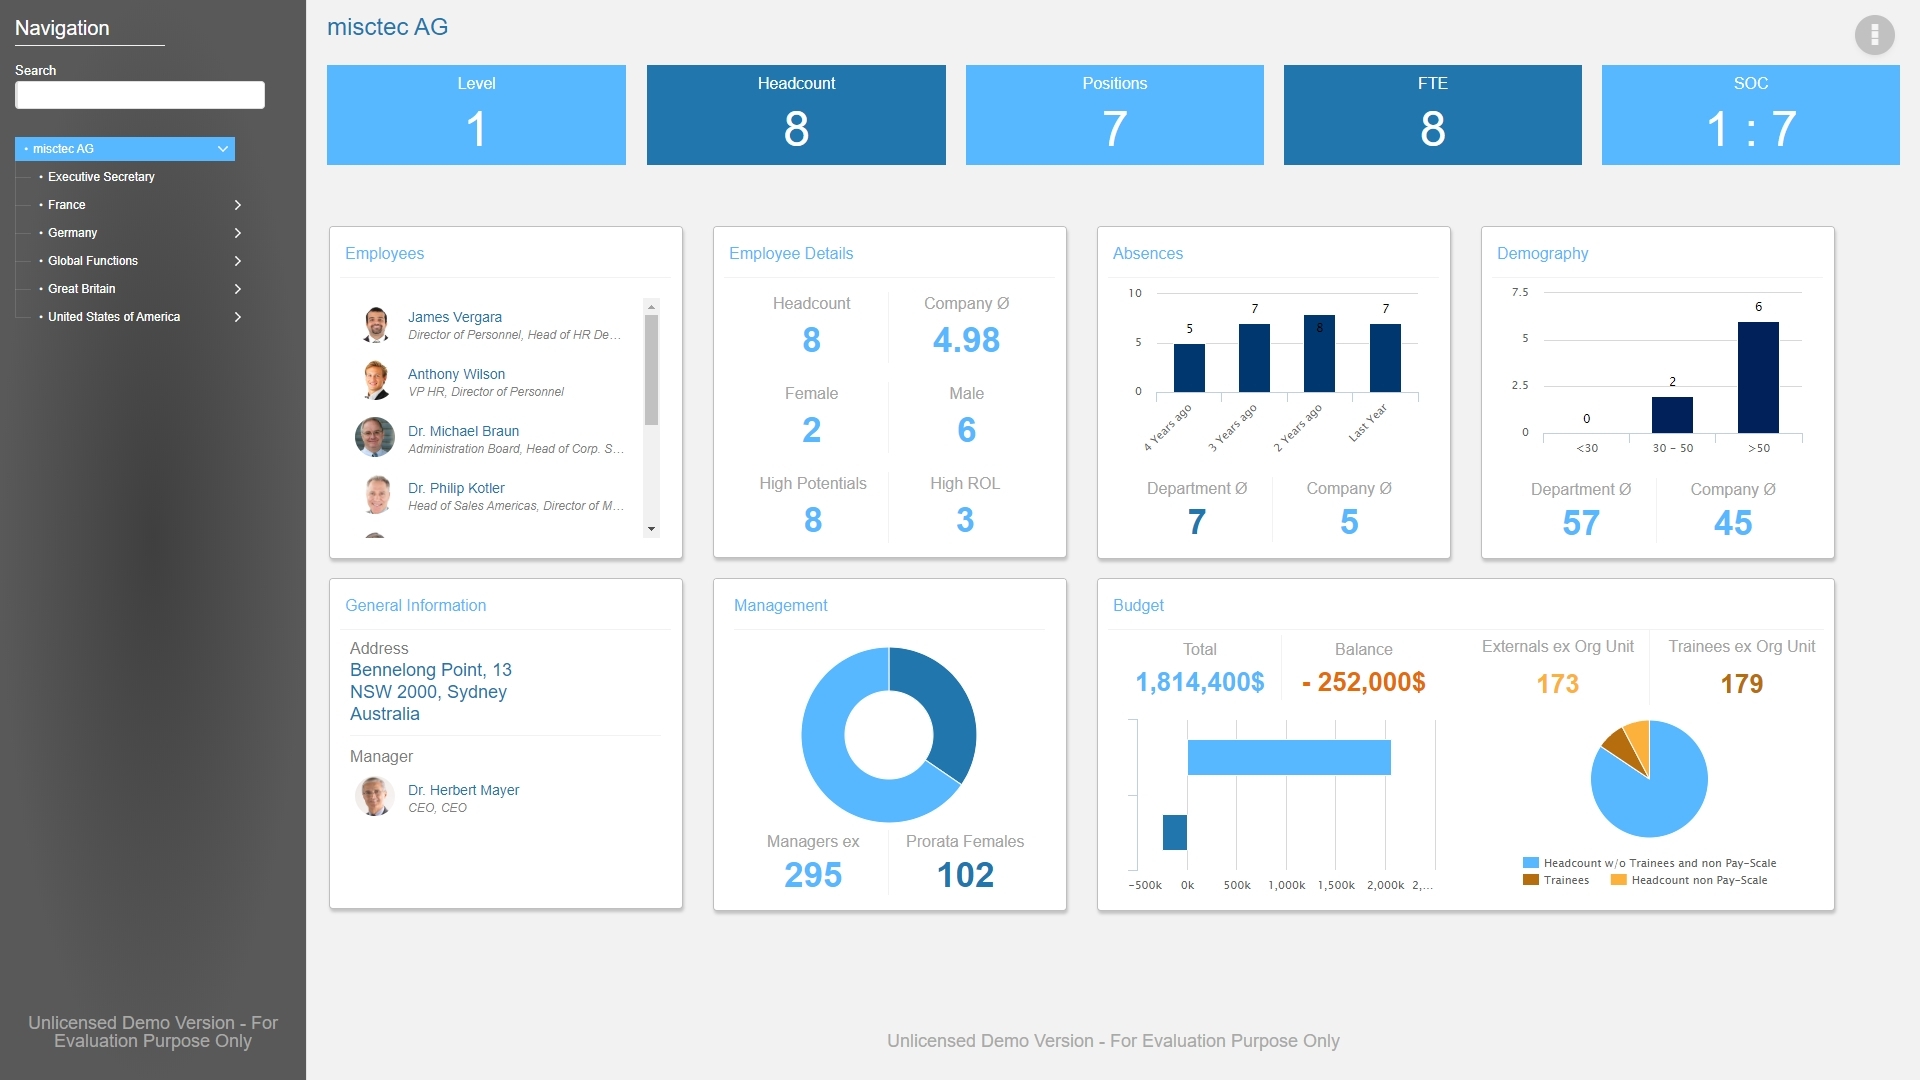Select Executive Secretary in navigation tree
Image resolution: width=1920 pixels, height=1080 pixels.
(101, 177)
